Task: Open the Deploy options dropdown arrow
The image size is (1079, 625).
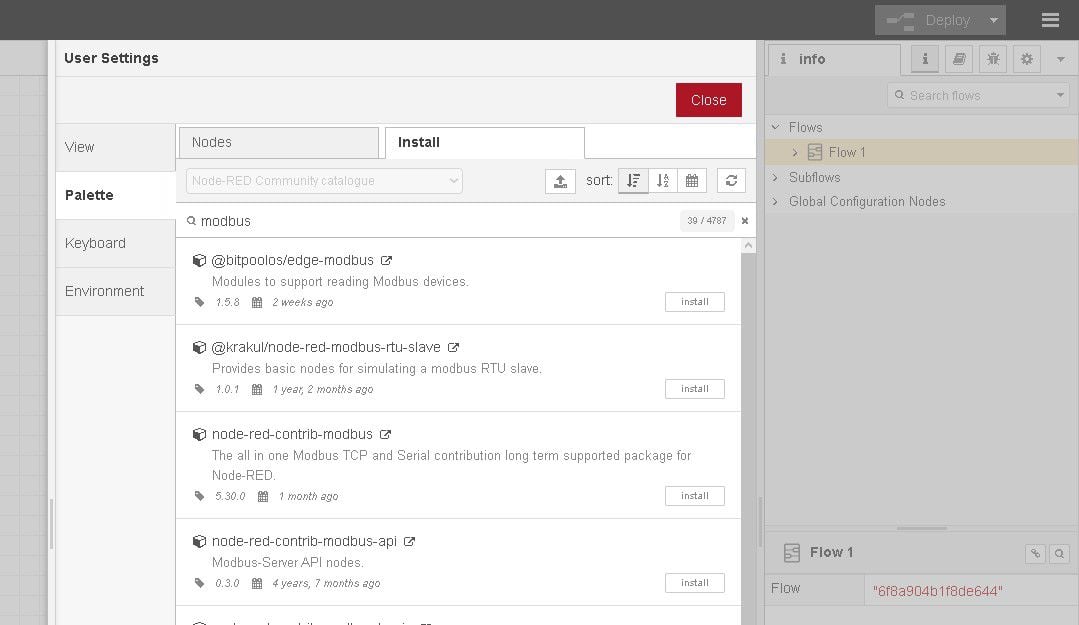Action: pos(993,20)
